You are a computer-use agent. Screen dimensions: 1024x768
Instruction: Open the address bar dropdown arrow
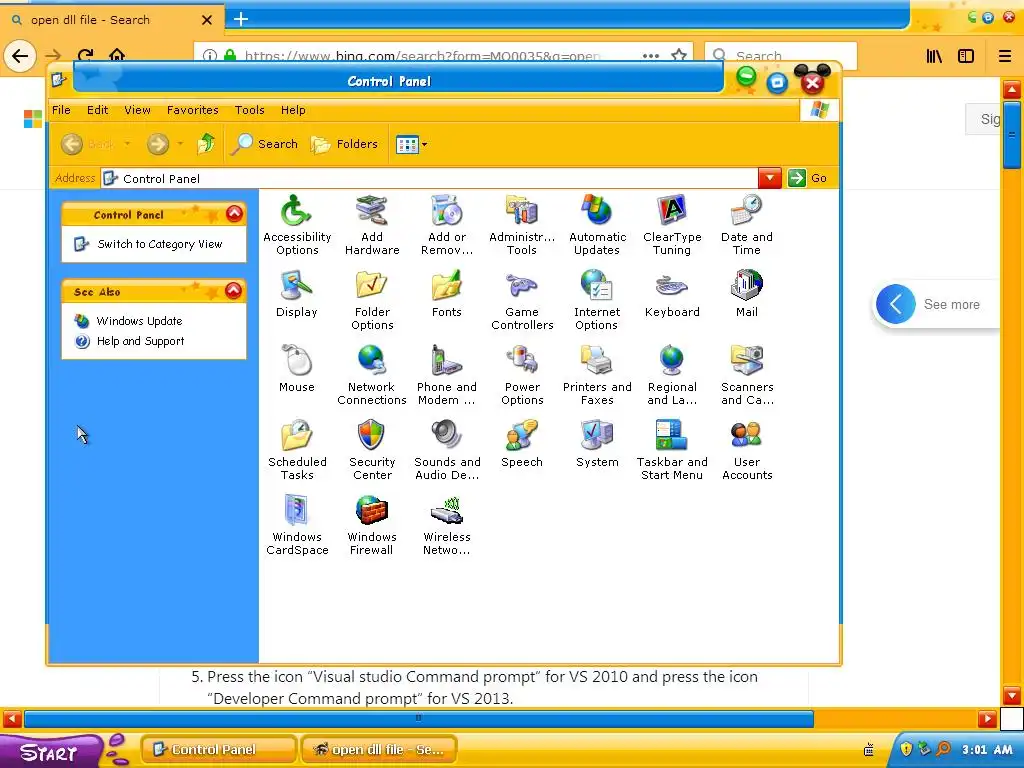(770, 178)
